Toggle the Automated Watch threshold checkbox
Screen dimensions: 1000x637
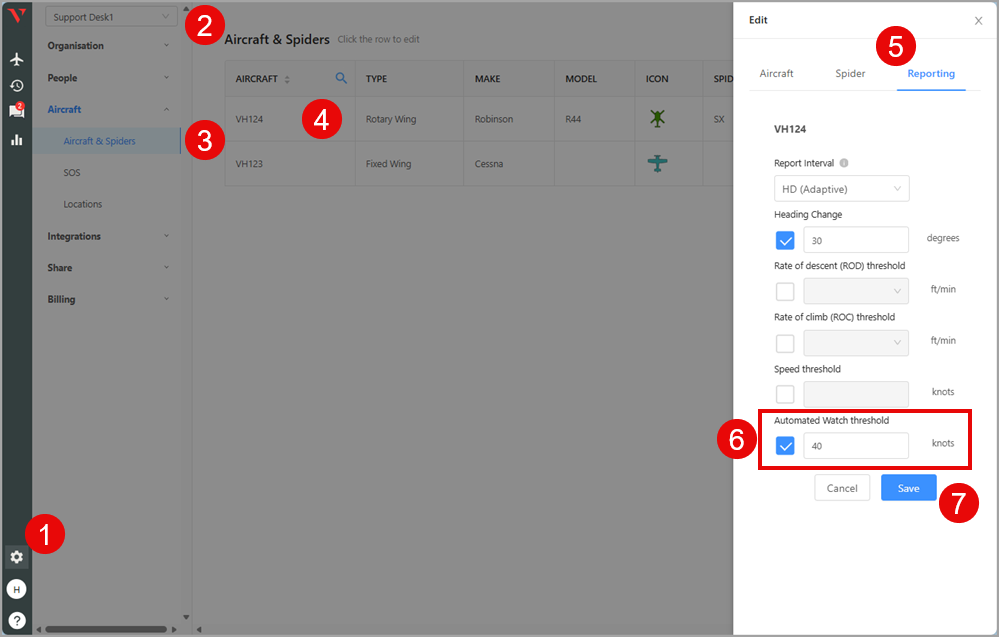tap(785, 446)
